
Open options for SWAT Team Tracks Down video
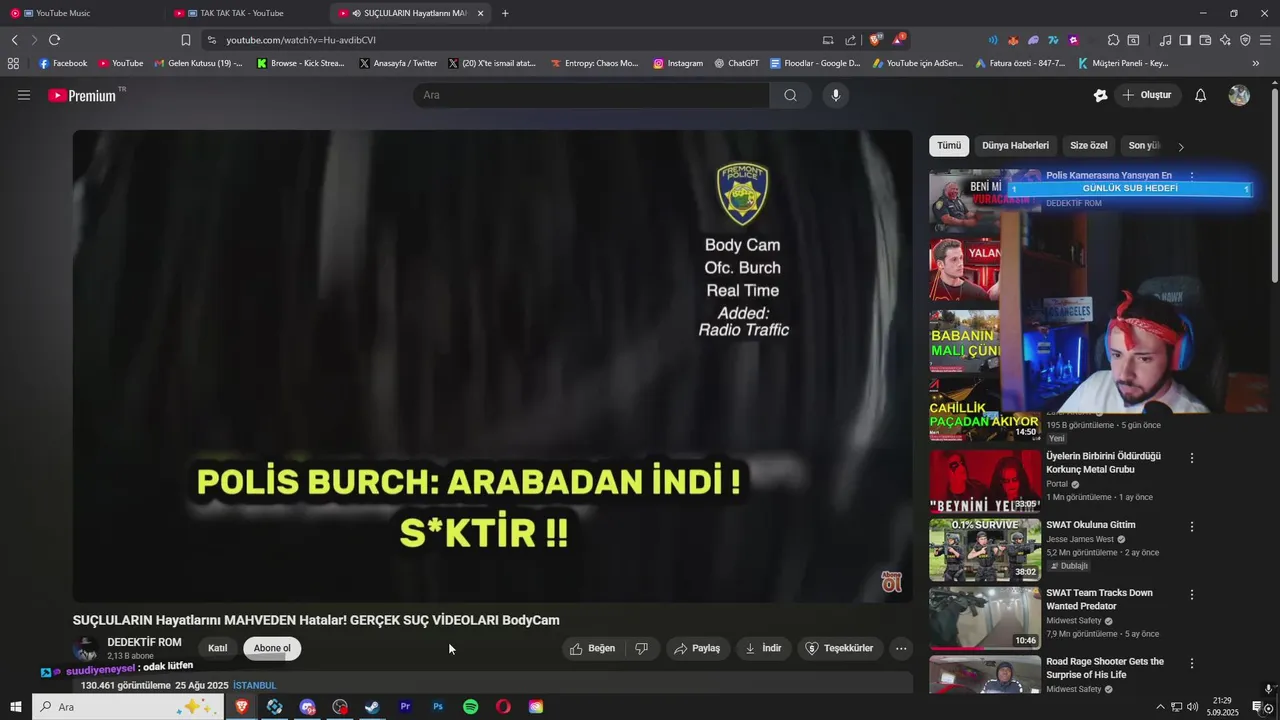click(1191, 595)
